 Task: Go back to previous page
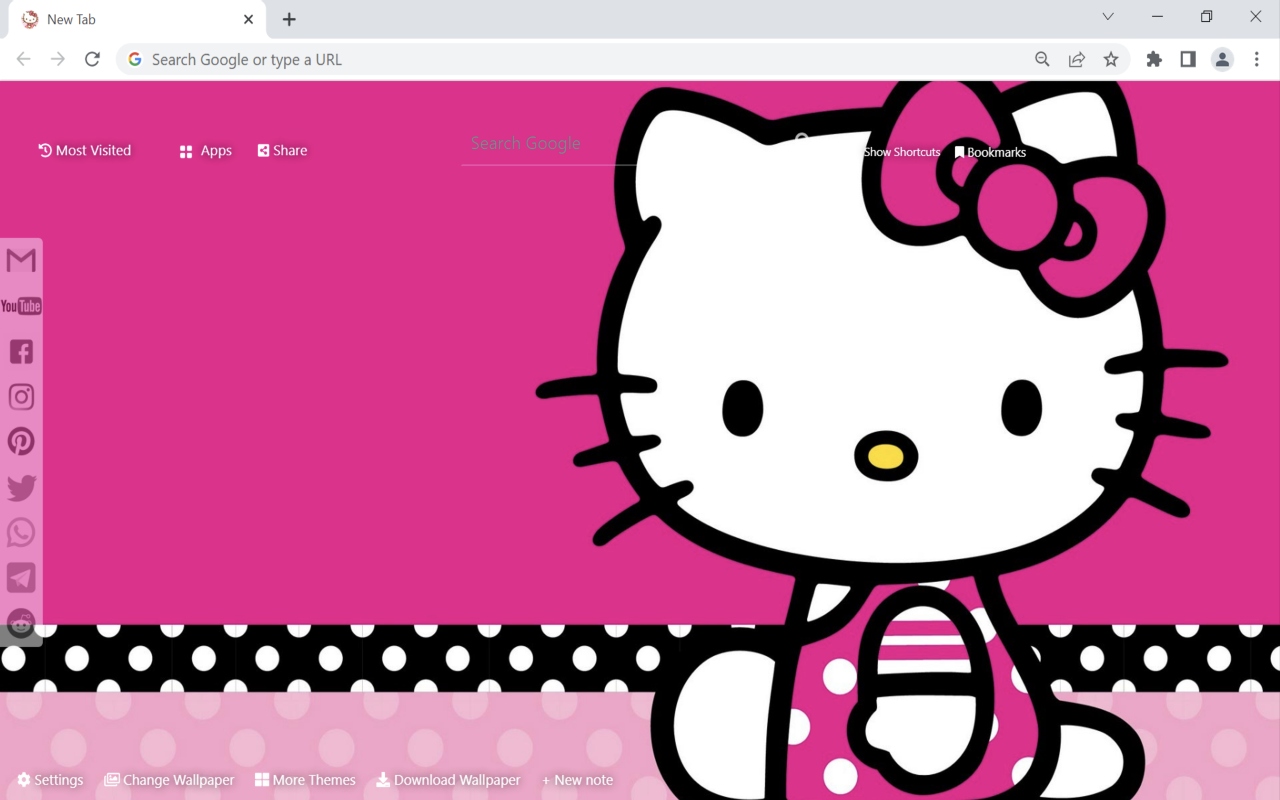(x=24, y=59)
